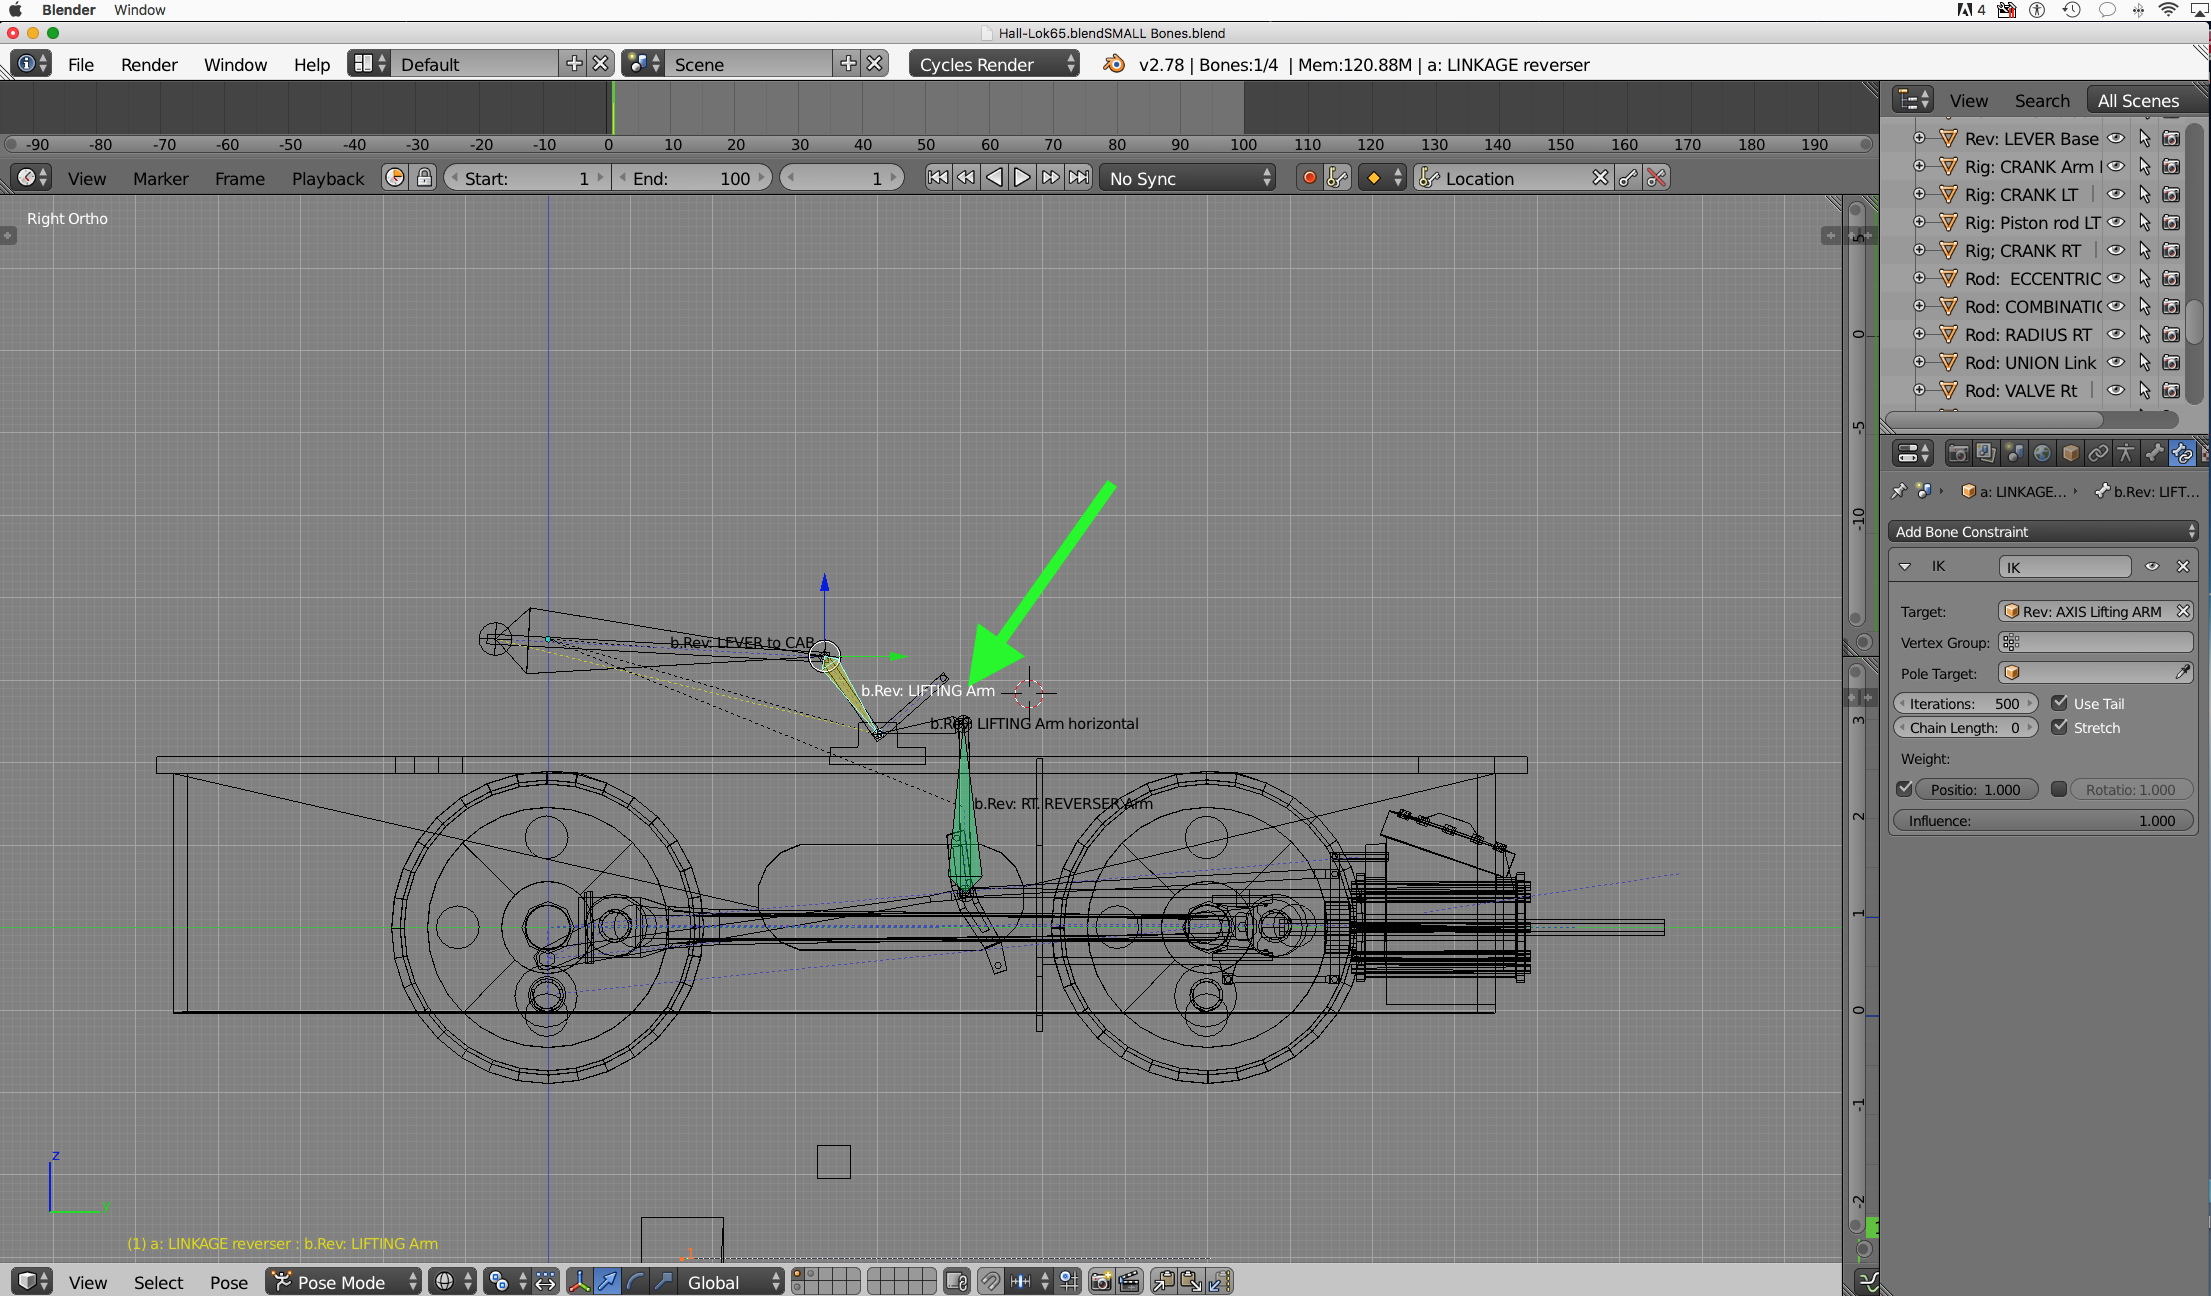Viewport: 2211px width, 1296px height.
Task: Jump to the last frame
Action: coord(1078,178)
